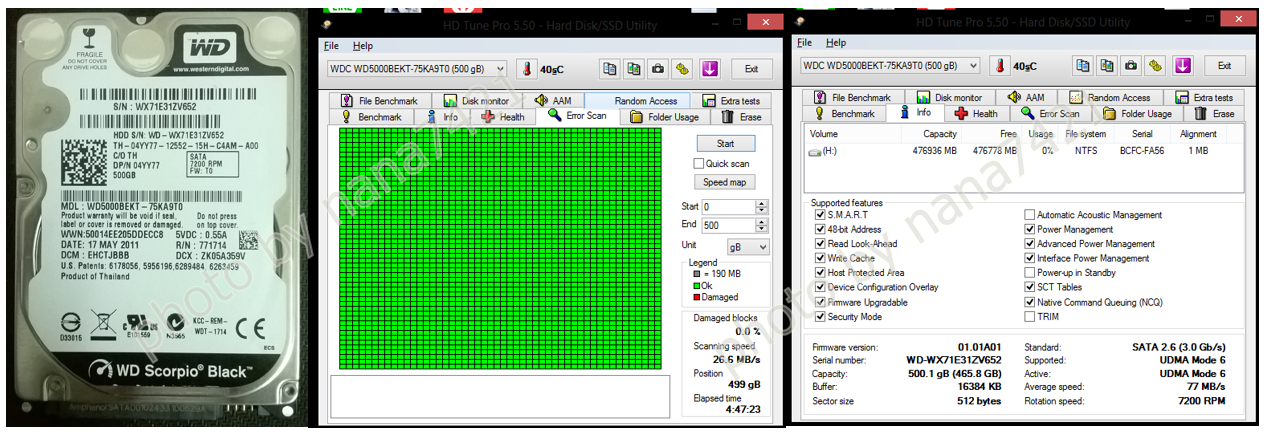This screenshot has height=435, width=1266.
Task: Click yellow options icon in Error Scan window
Action: (x=684, y=68)
